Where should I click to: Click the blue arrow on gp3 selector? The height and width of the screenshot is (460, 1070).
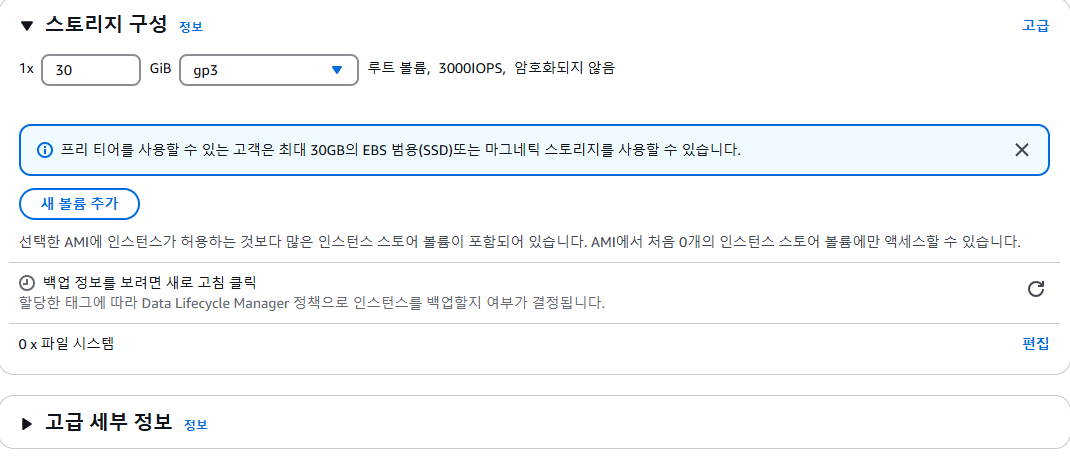click(336, 70)
